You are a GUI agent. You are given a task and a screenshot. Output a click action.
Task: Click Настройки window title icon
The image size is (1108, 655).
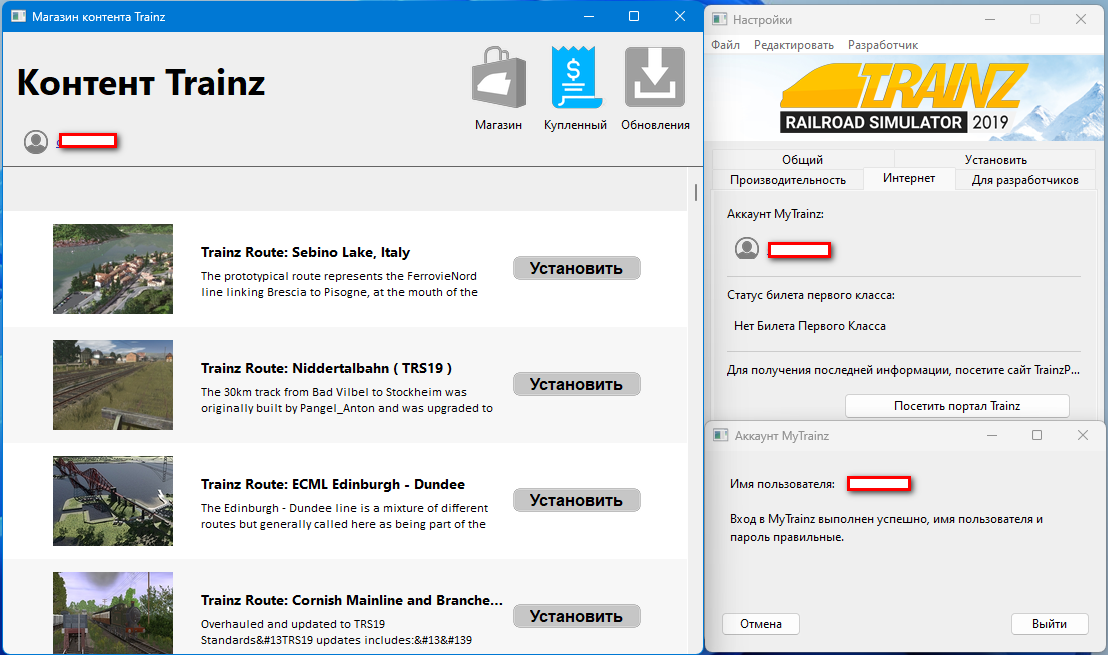(x=719, y=19)
